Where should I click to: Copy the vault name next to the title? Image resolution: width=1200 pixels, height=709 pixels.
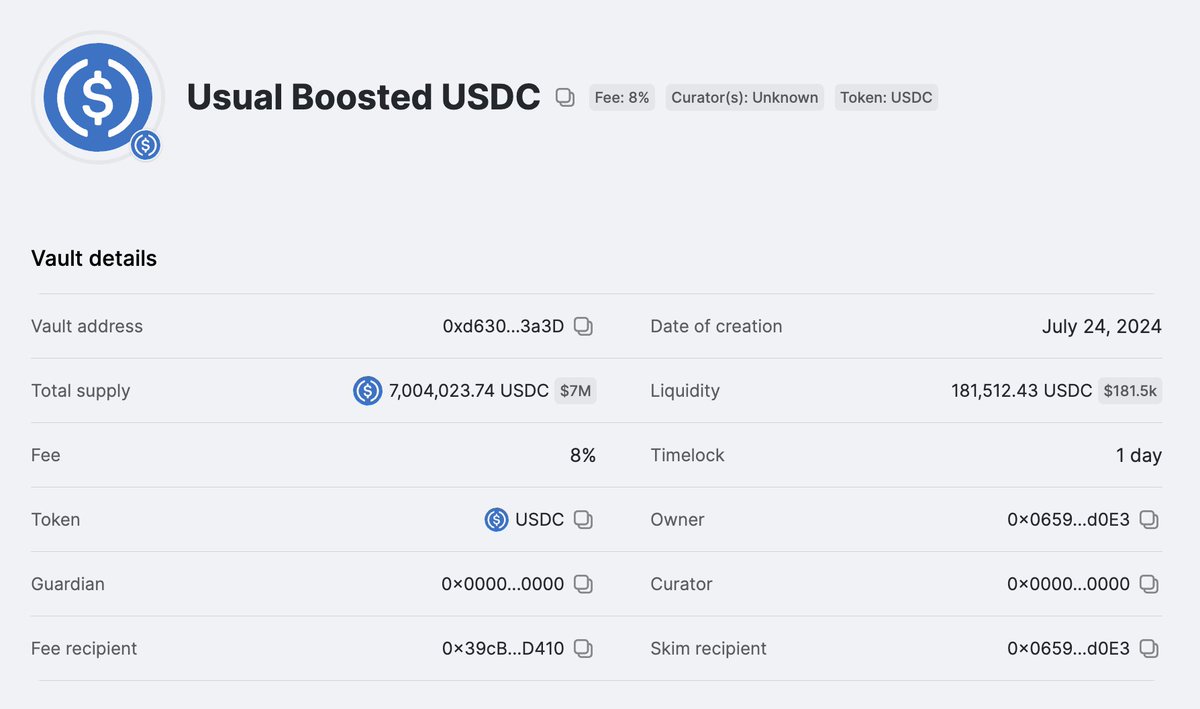(565, 97)
